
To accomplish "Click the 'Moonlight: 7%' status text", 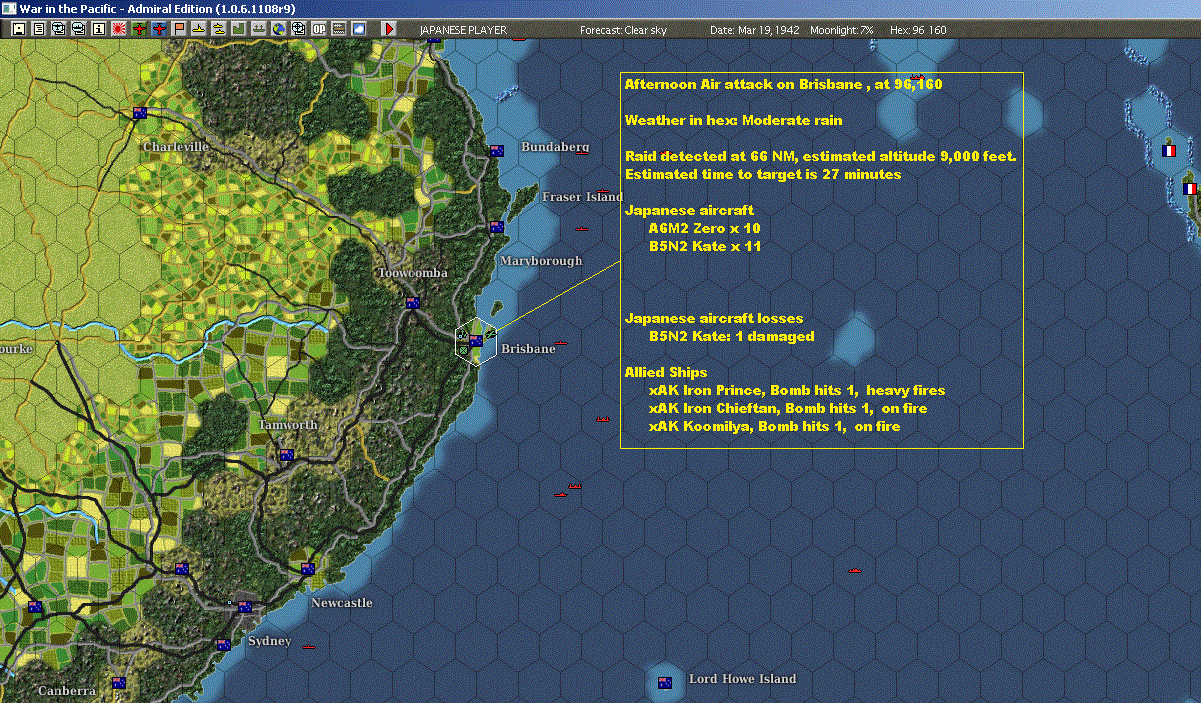I will [x=842, y=30].
